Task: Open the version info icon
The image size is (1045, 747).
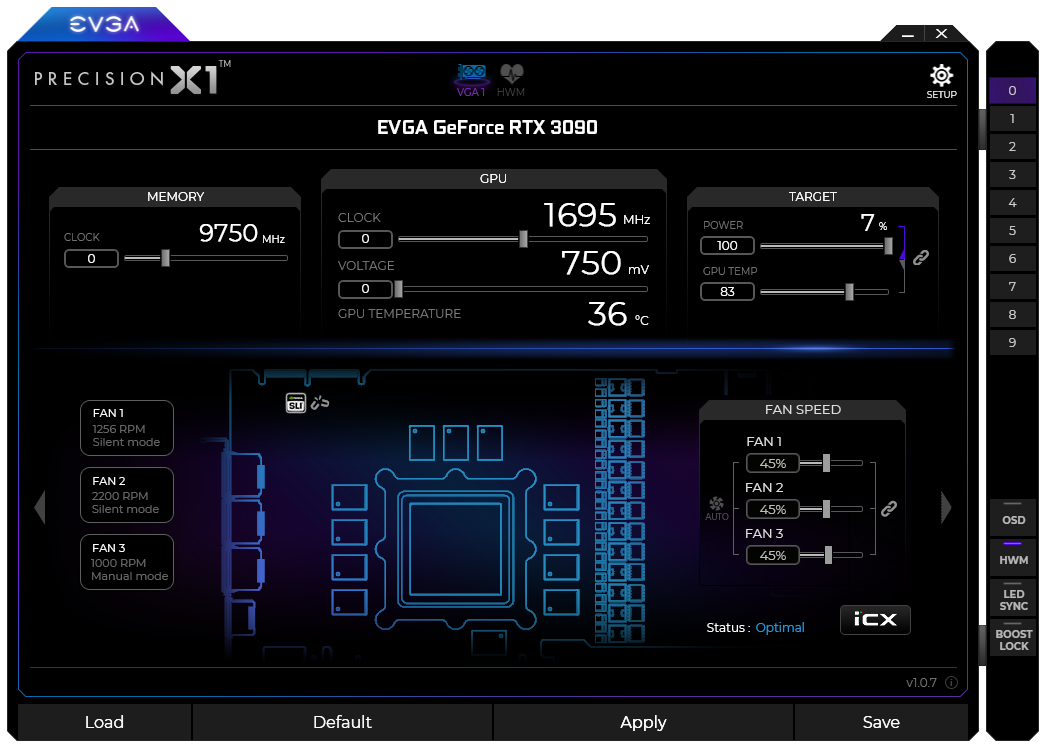Action: coord(951,682)
